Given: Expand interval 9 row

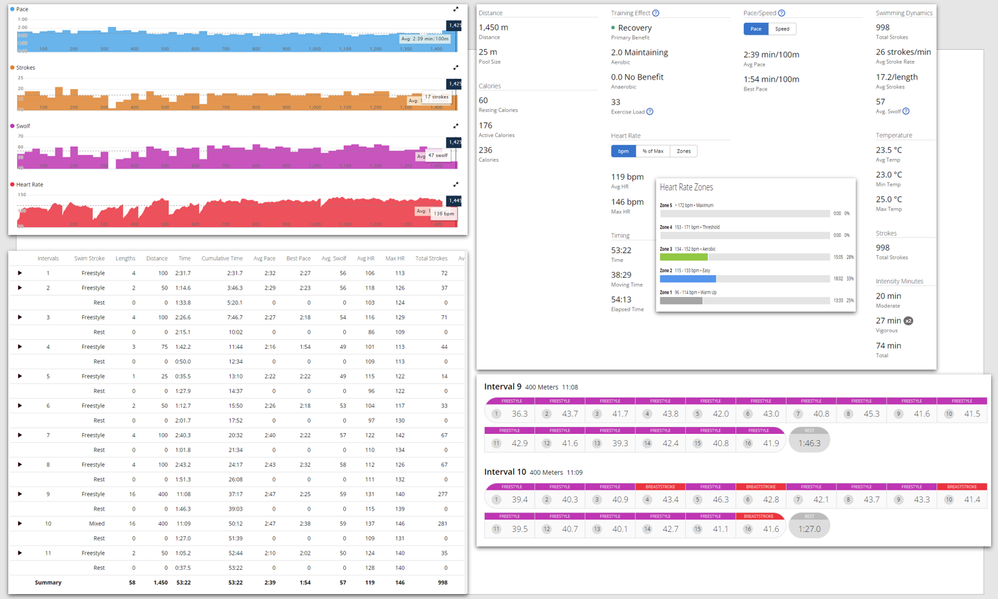Looking at the screenshot, I should (x=20, y=494).
